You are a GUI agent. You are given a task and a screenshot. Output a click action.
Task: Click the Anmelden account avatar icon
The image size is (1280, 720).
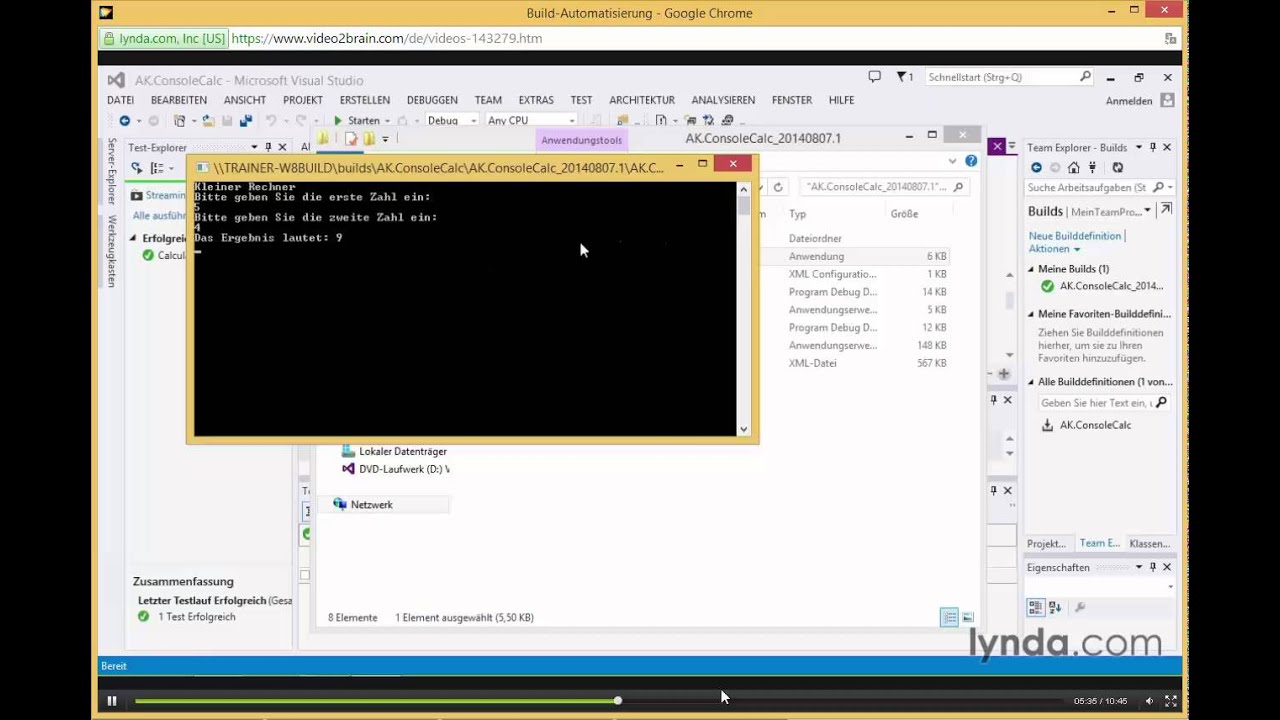pyautogui.click(x=1167, y=100)
